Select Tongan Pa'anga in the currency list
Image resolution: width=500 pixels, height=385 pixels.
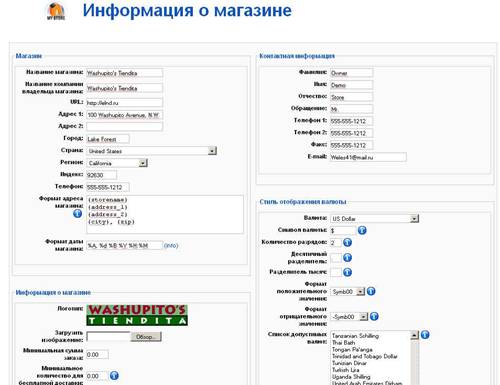[352, 349]
